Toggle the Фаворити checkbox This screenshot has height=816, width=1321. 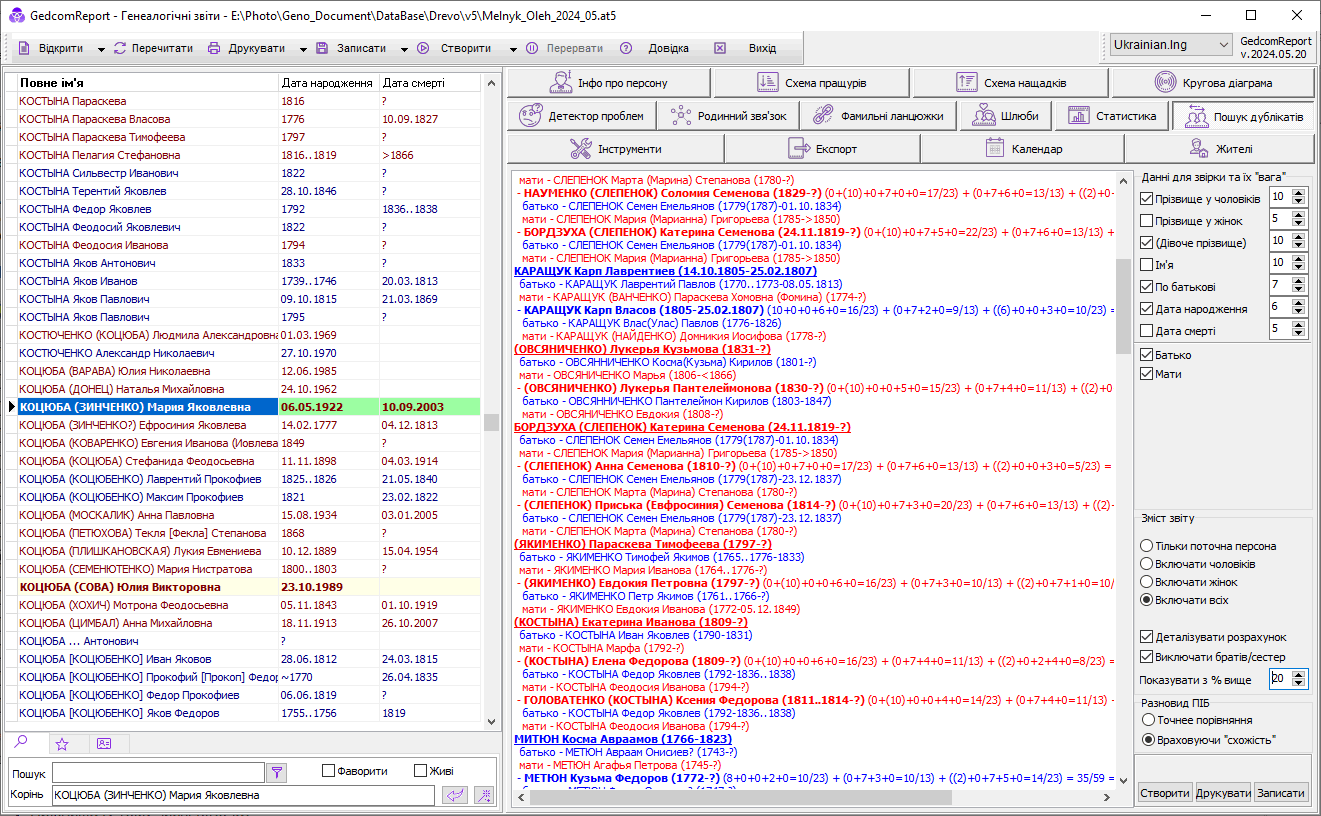click(x=328, y=771)
